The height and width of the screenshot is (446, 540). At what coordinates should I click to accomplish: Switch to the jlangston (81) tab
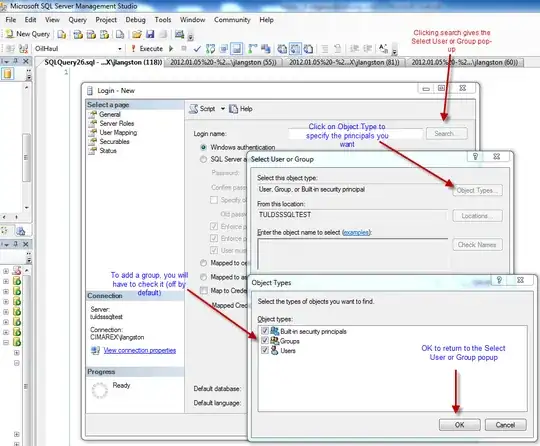pos(344,62)
